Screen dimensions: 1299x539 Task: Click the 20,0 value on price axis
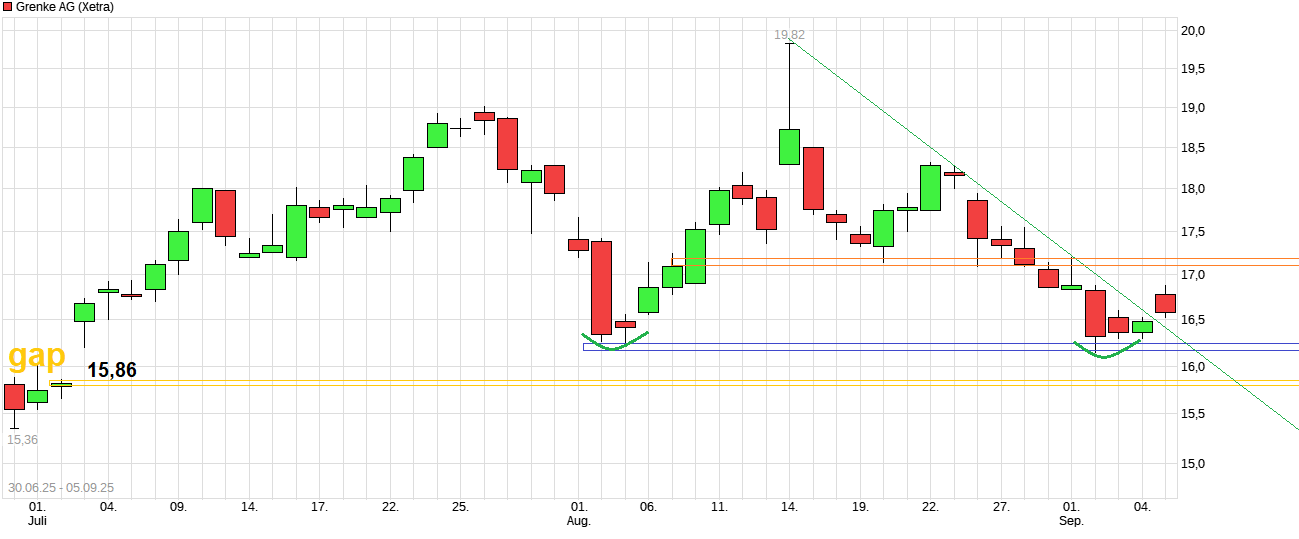1192,31
